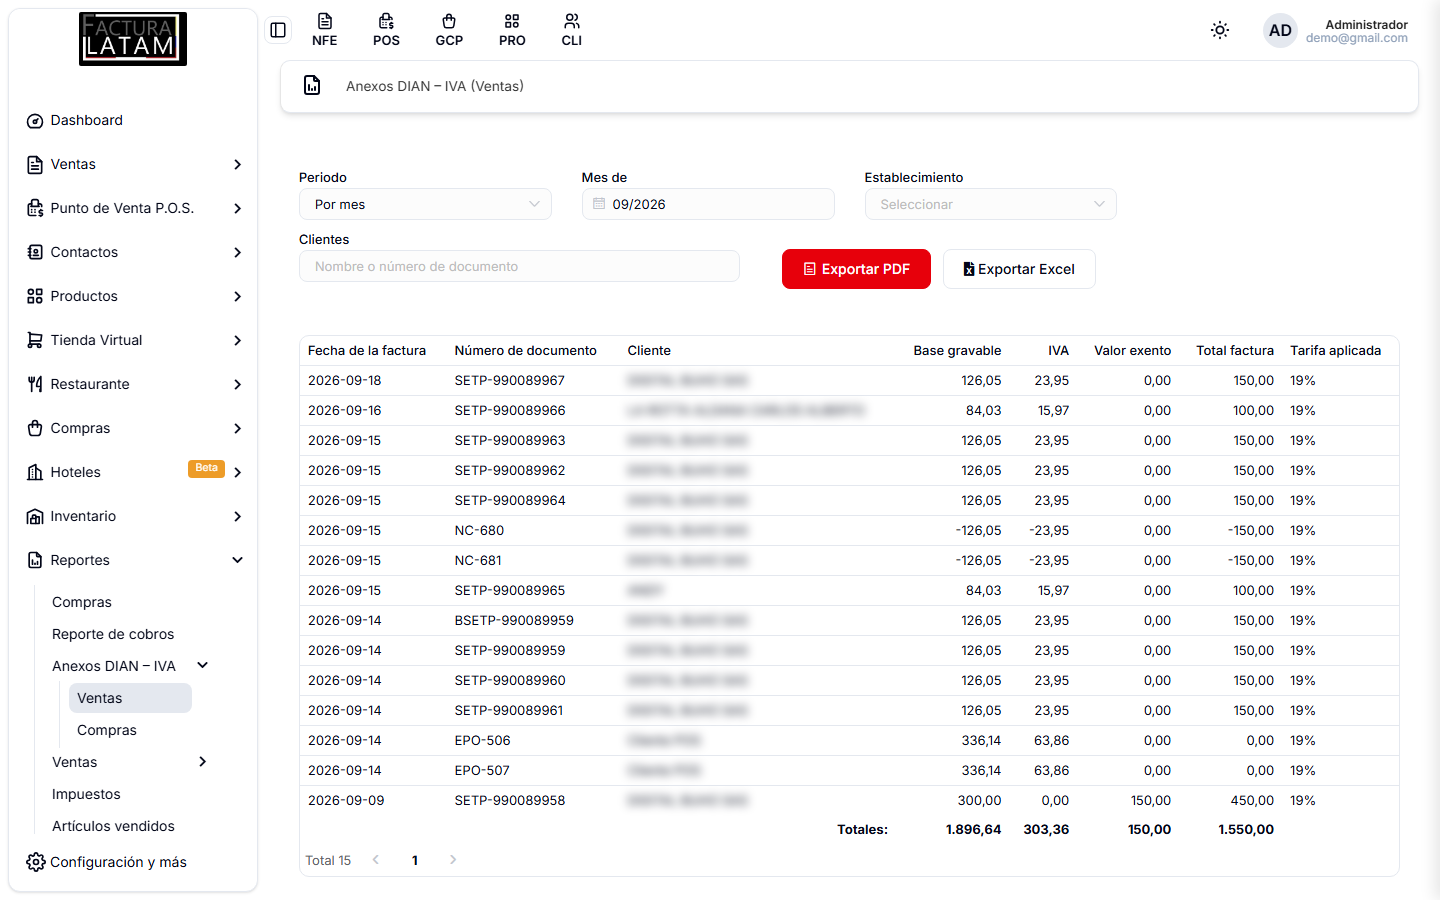Click the Exportar PDF button

(856, 269)
